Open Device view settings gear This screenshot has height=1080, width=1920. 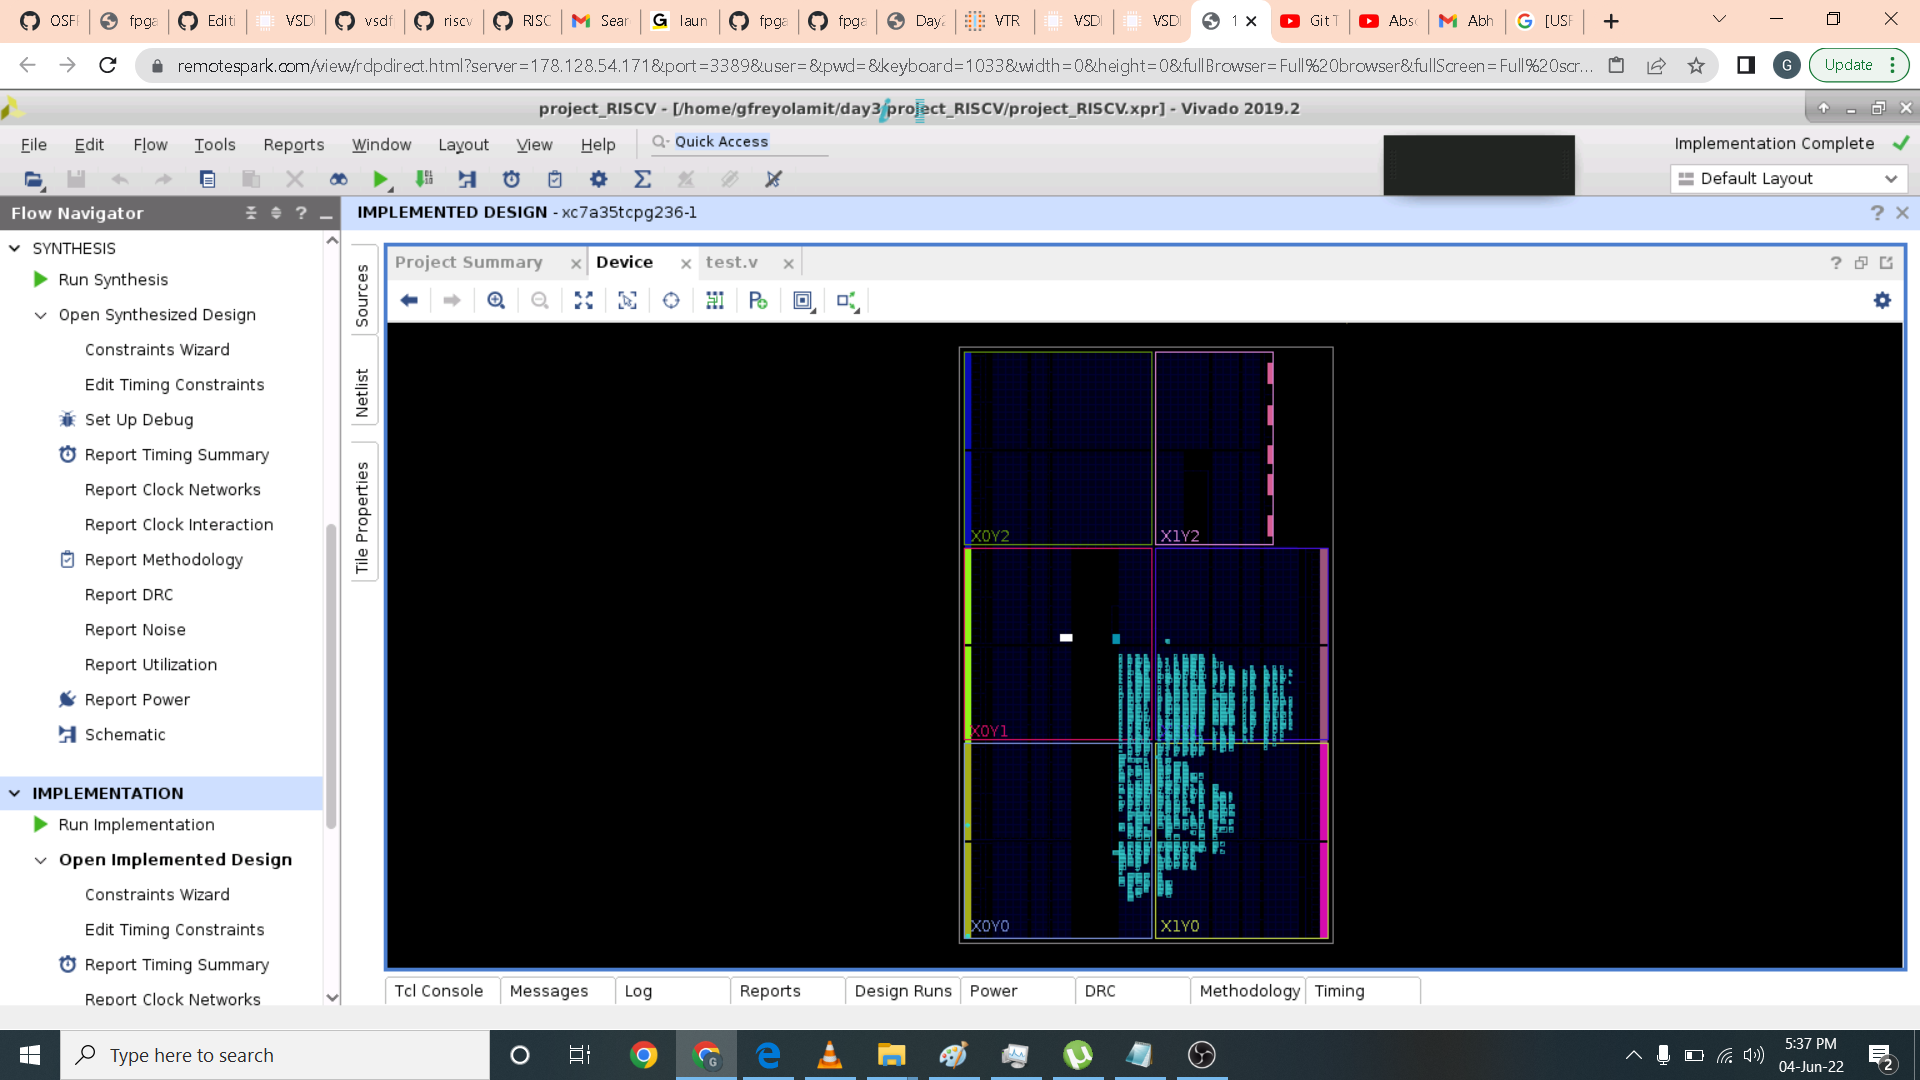[x=1882, y=301]
